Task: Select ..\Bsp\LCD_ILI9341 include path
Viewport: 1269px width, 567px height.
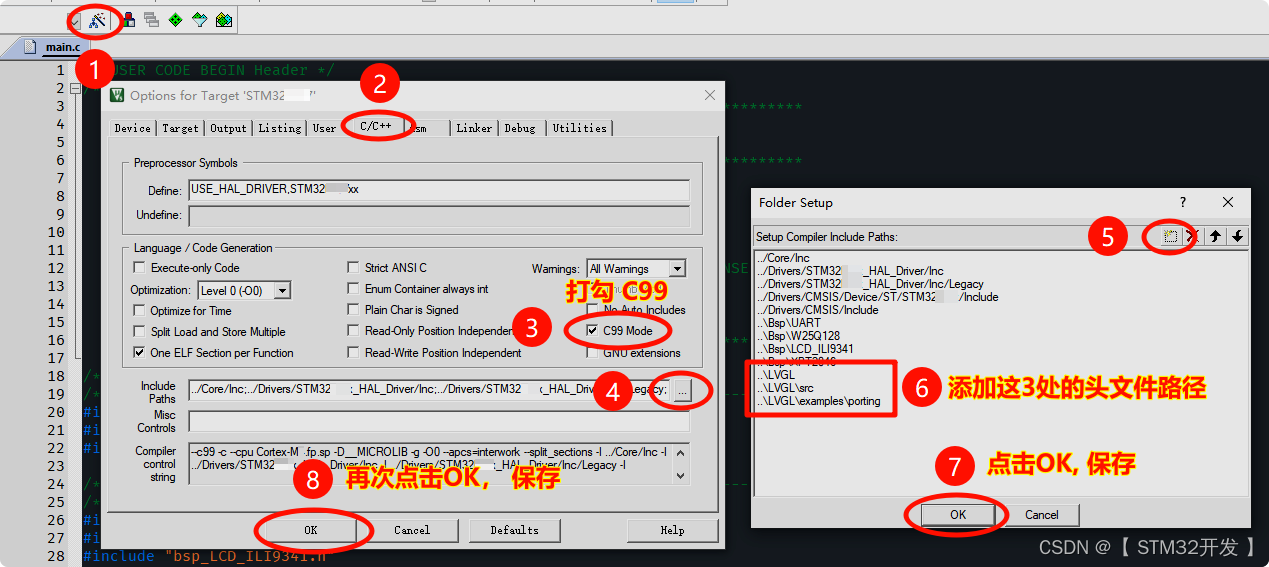Action: 807,349
